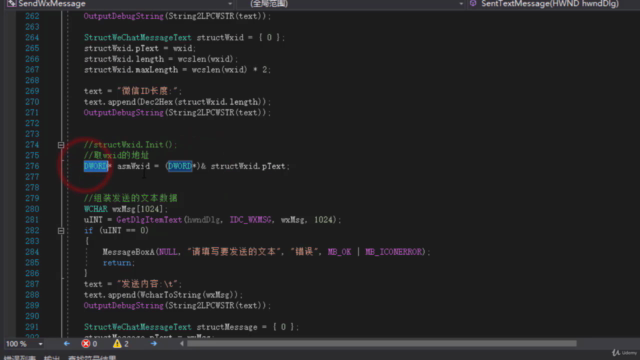Click the highlighted DWORD at line 276 start
The height and width of the screenshot is (360, 640).
96,166
